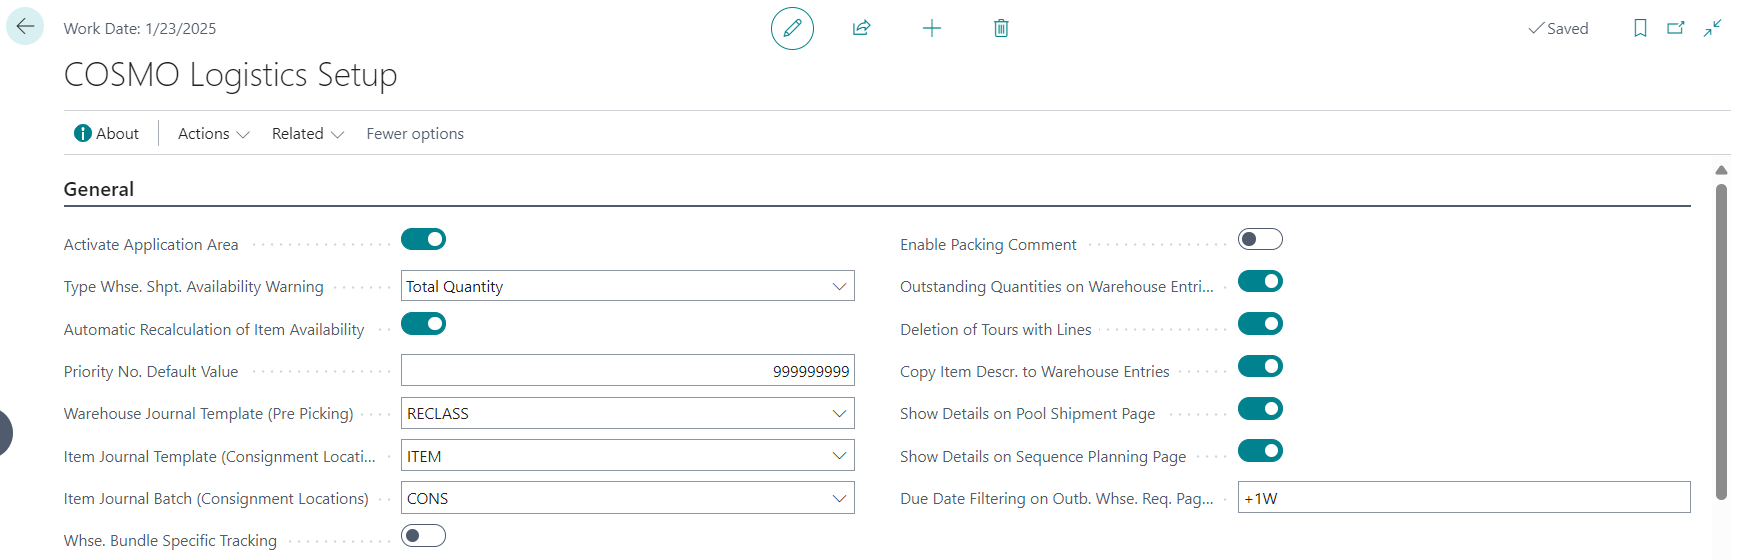Enable the Packing Comment toggle
1737x560 pixels.
pyautogui.click(x=1260, y=239)
